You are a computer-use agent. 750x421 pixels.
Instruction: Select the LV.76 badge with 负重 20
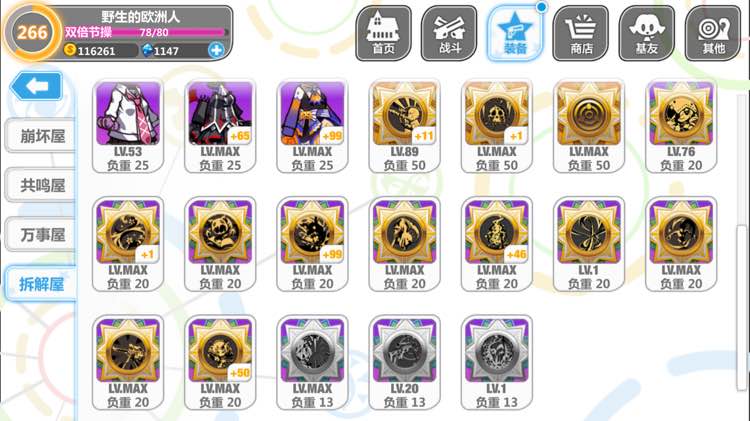click(x=681, y=126)
